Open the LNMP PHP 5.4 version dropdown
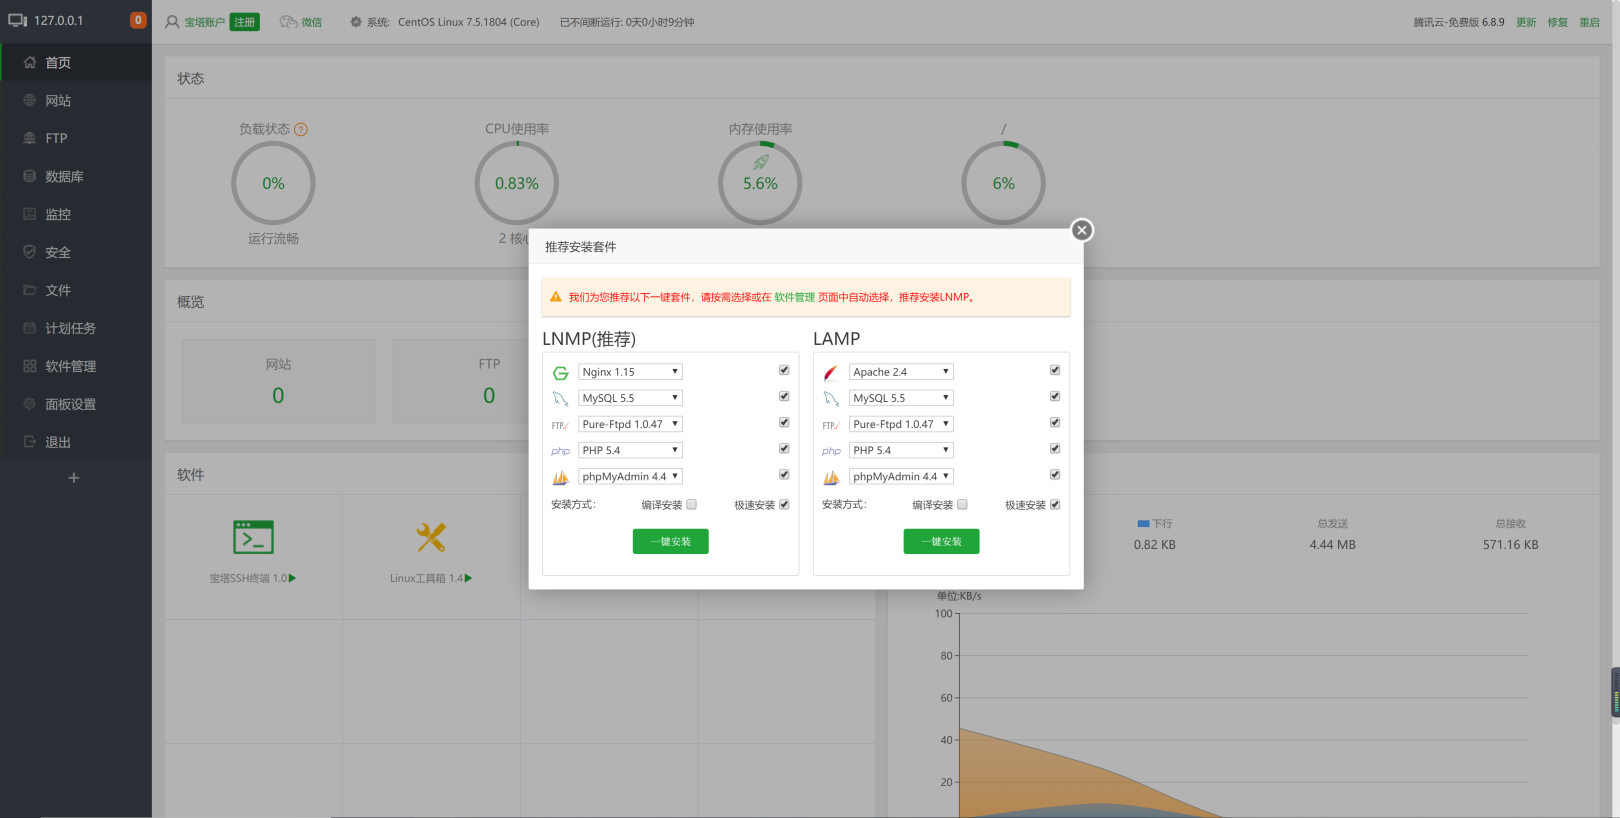 (x=630, y=450)
